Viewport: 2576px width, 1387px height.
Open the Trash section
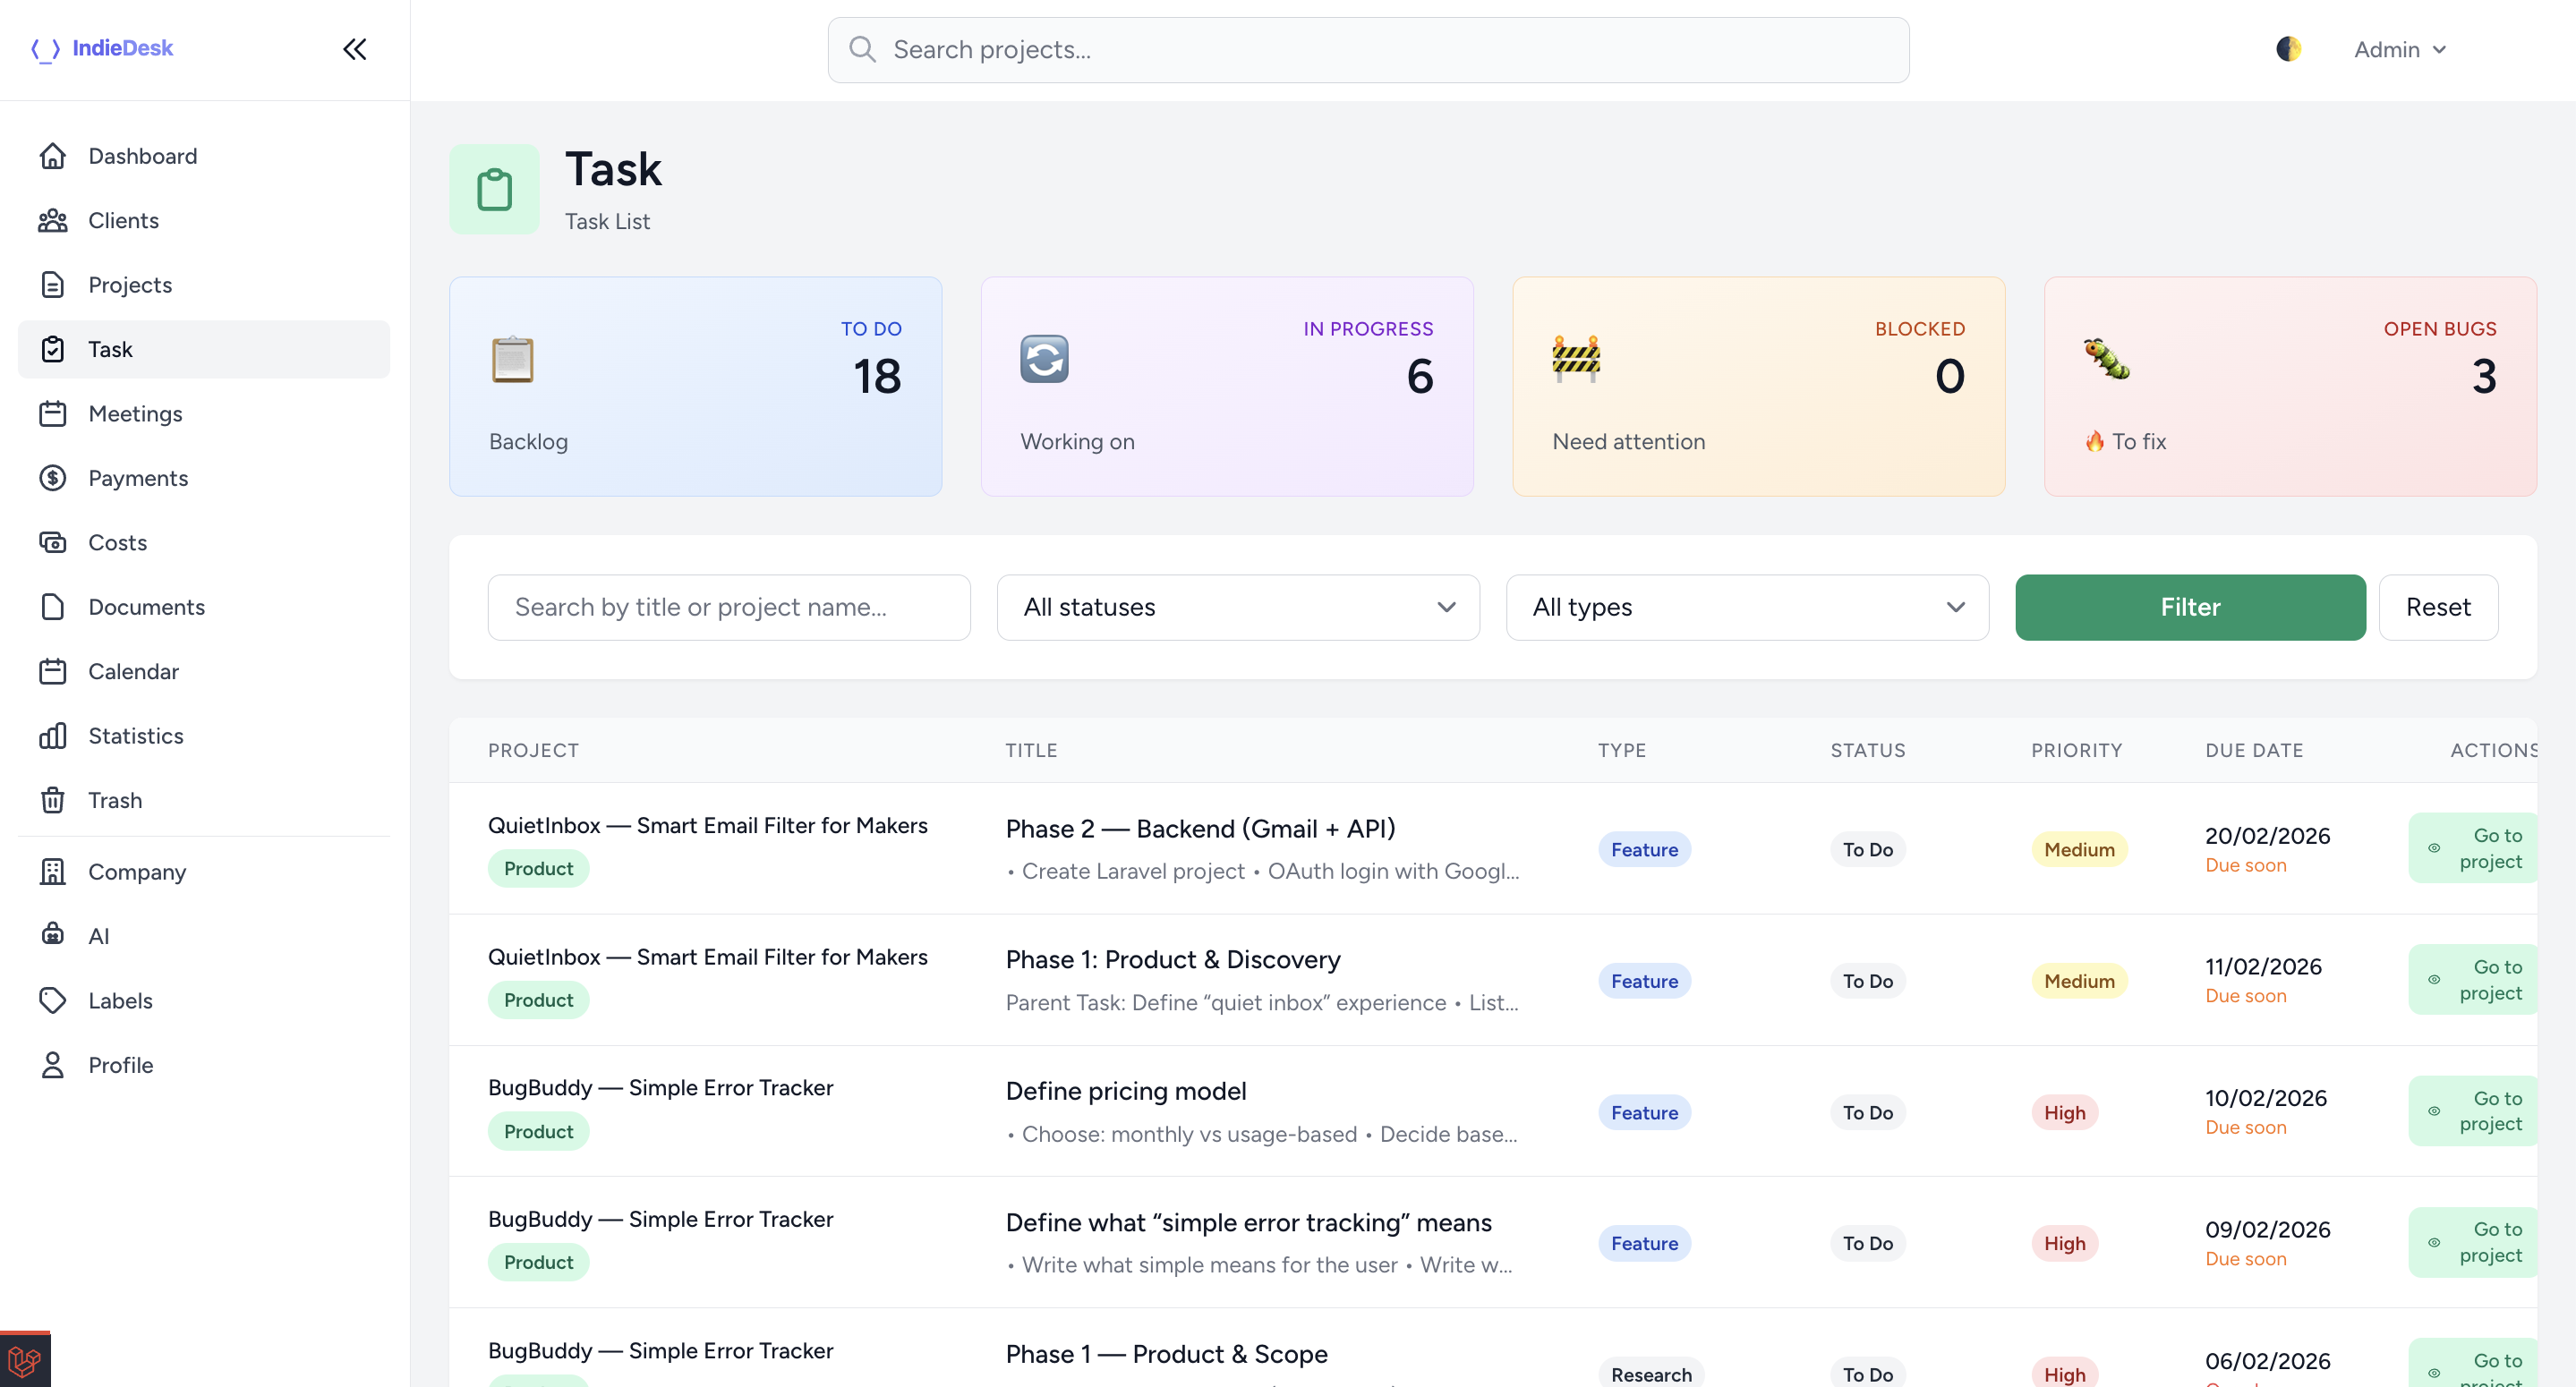(x=115, y=800)
